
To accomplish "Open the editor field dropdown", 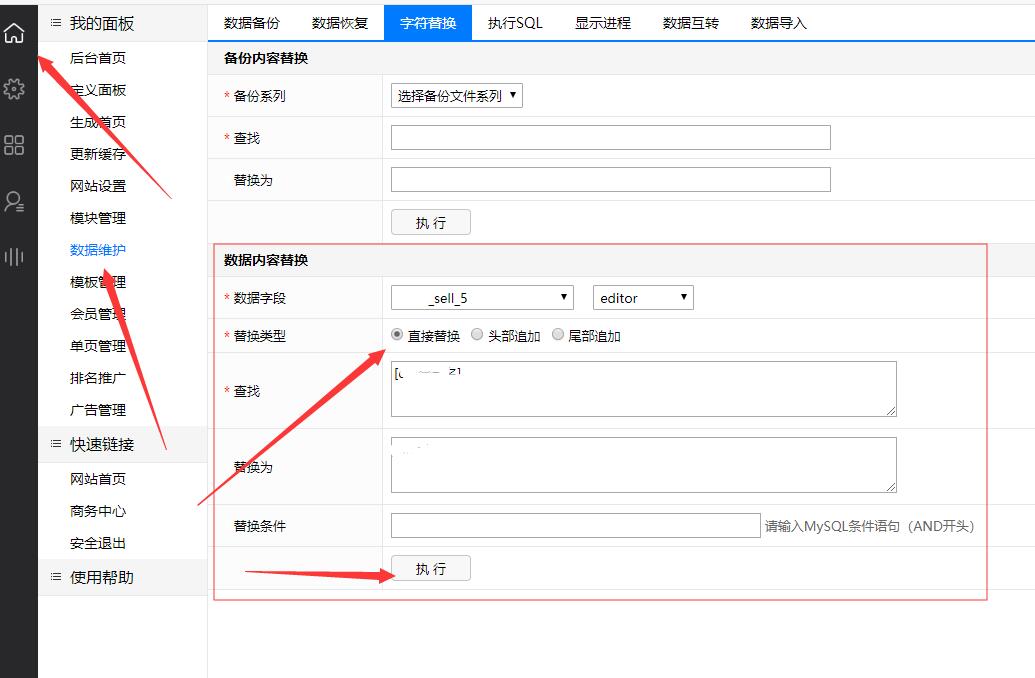I will click(643, 297).
